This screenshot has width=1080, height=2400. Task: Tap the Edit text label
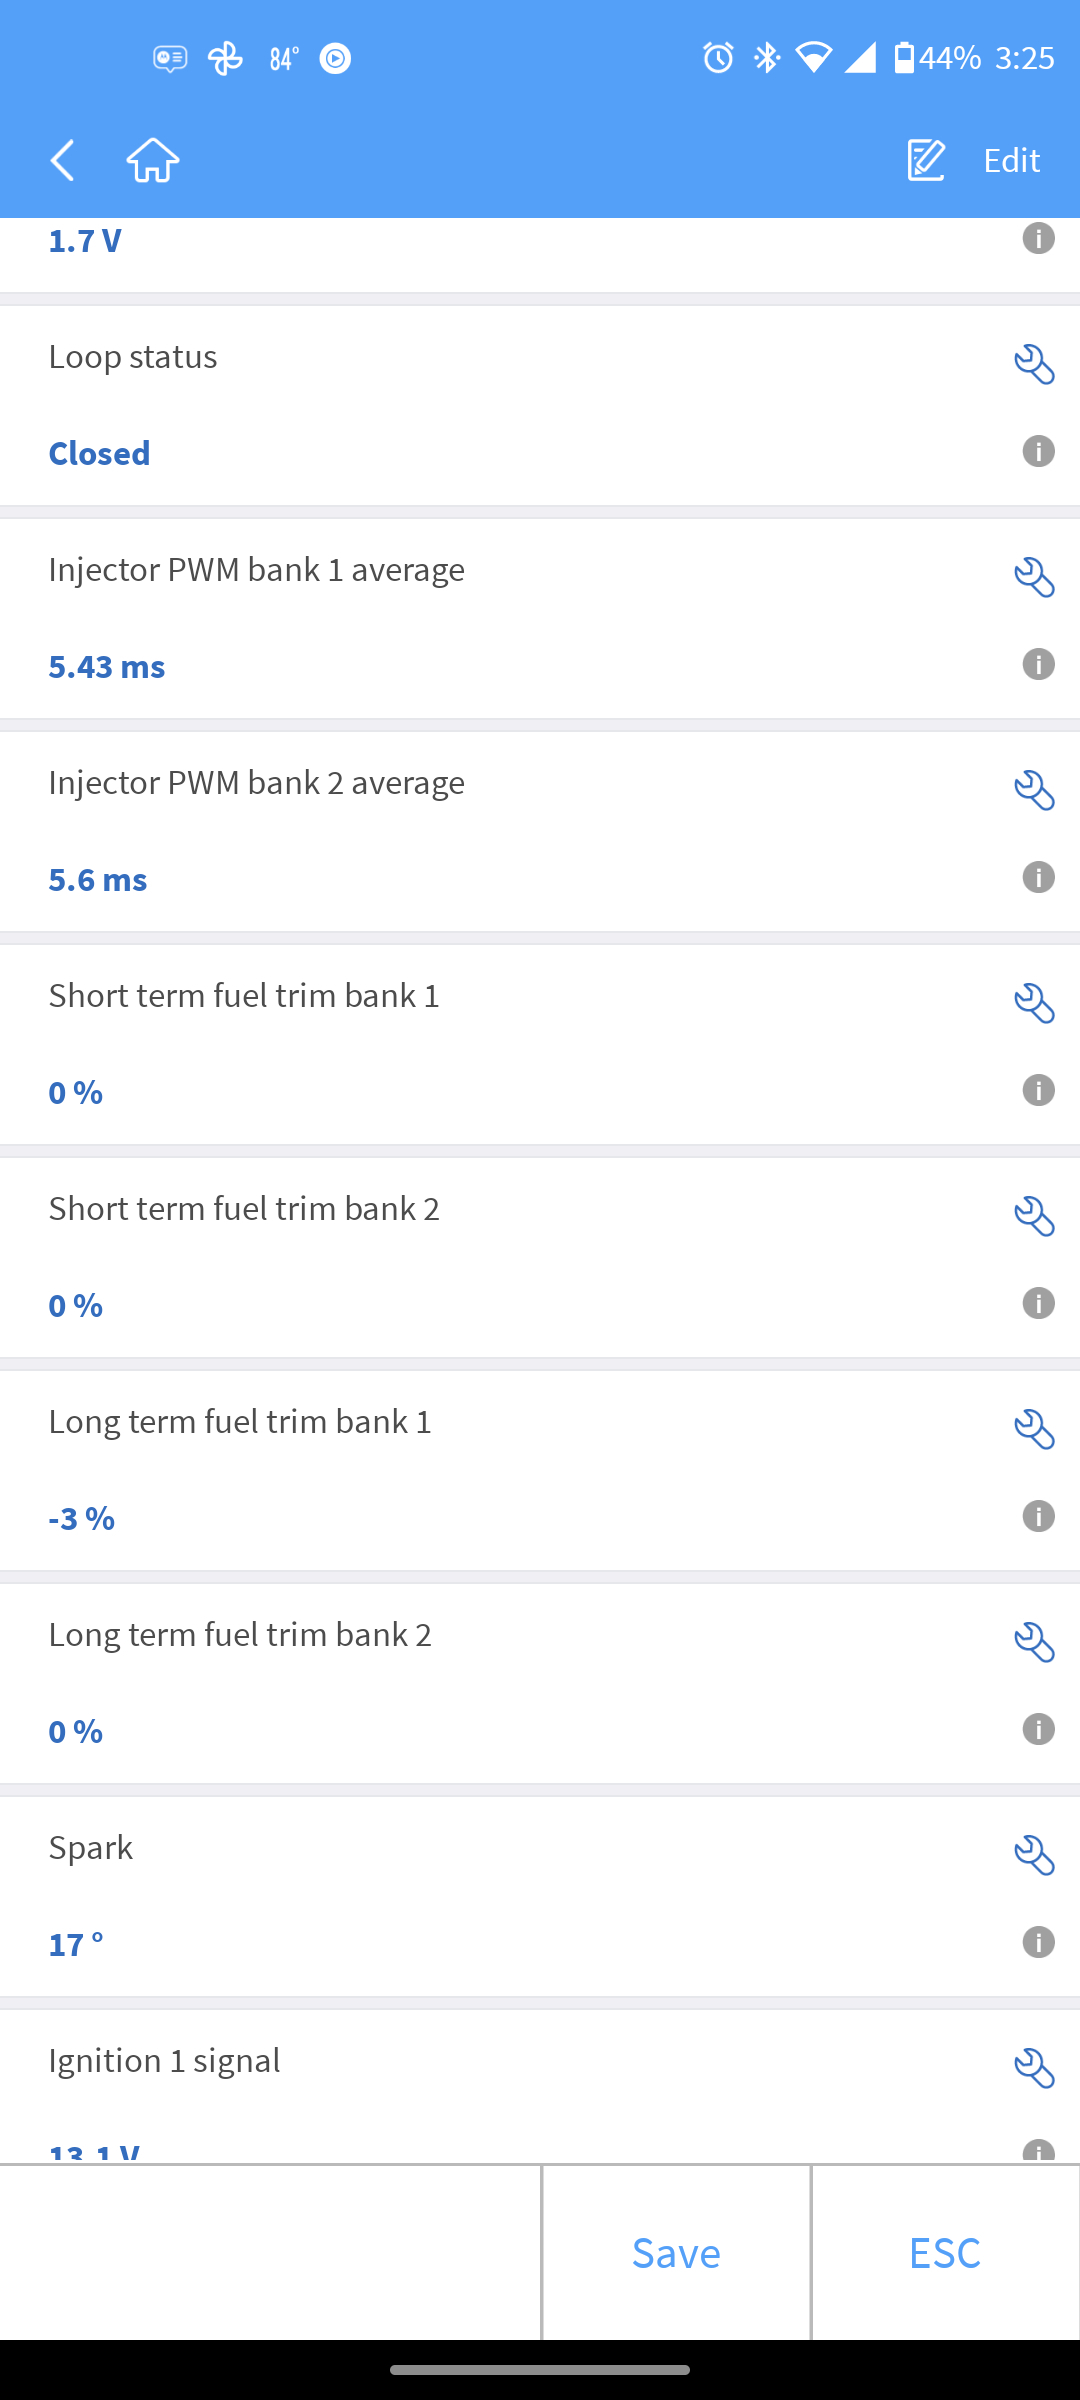tap(1011, 160)
